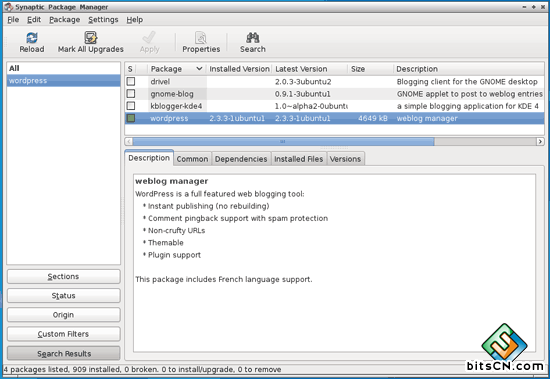Screen dimensions: 550x379
Task: Click the Package column sort arrow
Action: [199, 68]
